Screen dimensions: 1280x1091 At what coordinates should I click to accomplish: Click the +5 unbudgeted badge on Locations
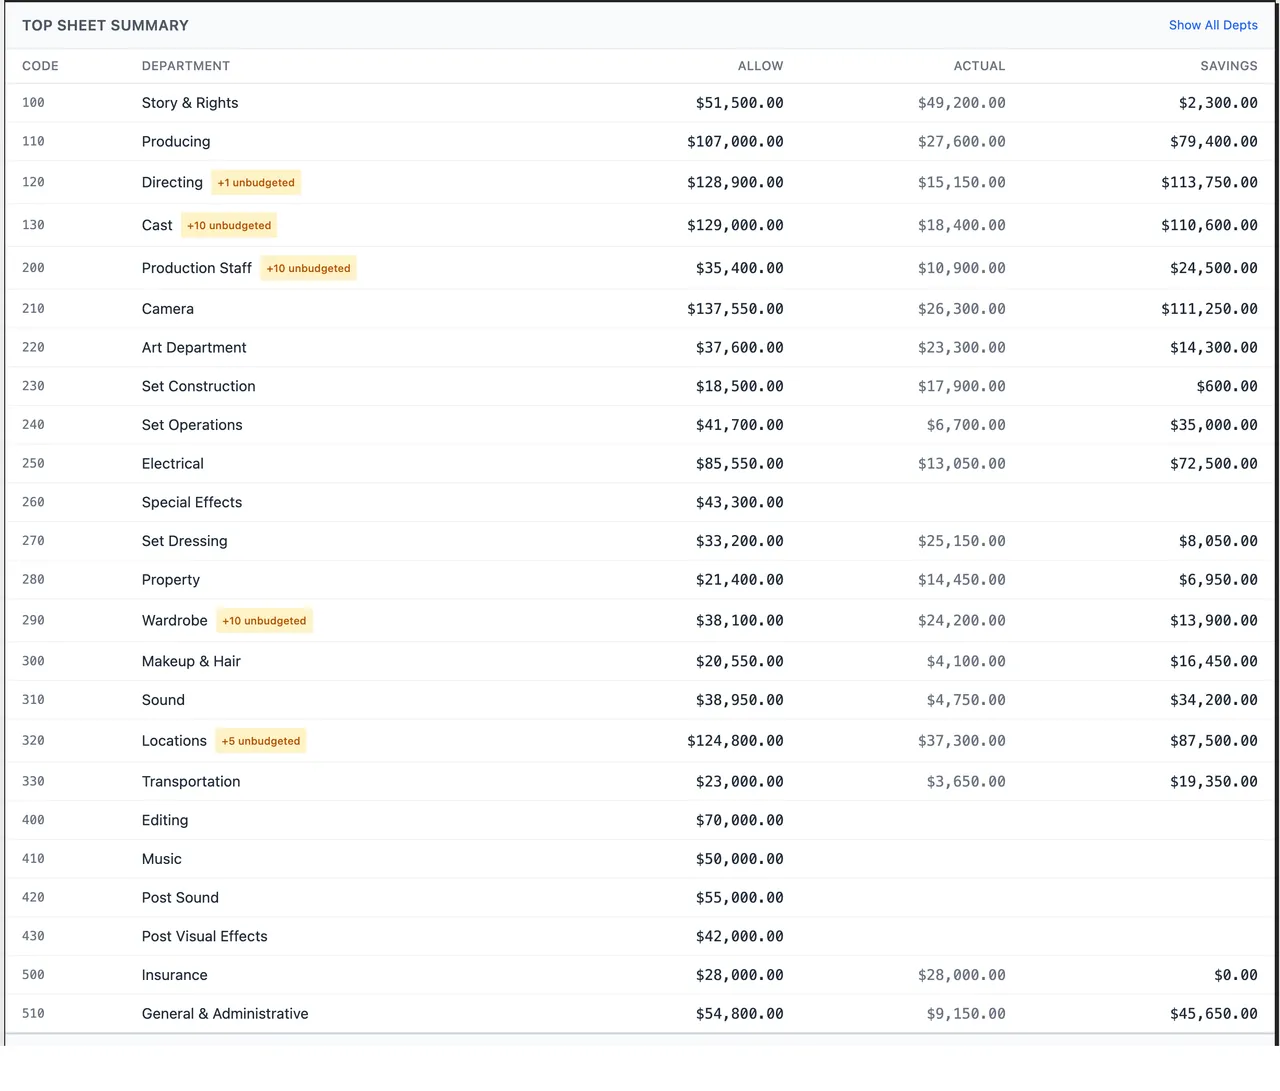point(261,741)
